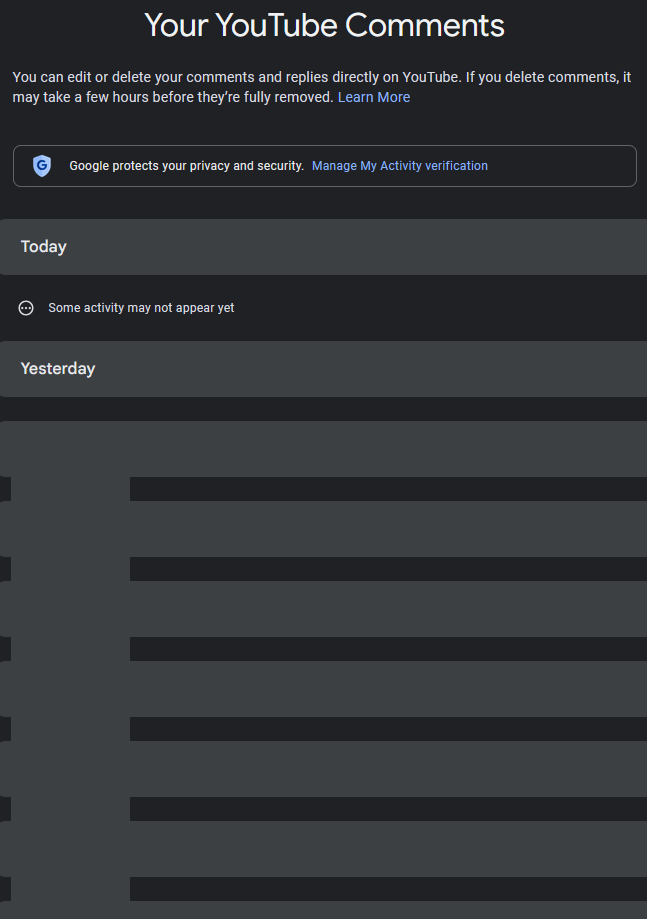
Task: Open Manage My Activity verification link
Action: click(400, 166)
